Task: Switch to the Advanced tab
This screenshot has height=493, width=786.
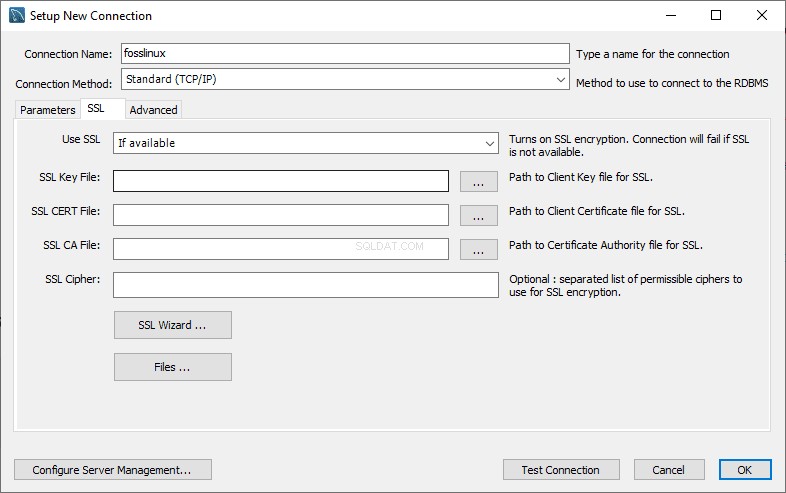Action: [x=153, y=110]
